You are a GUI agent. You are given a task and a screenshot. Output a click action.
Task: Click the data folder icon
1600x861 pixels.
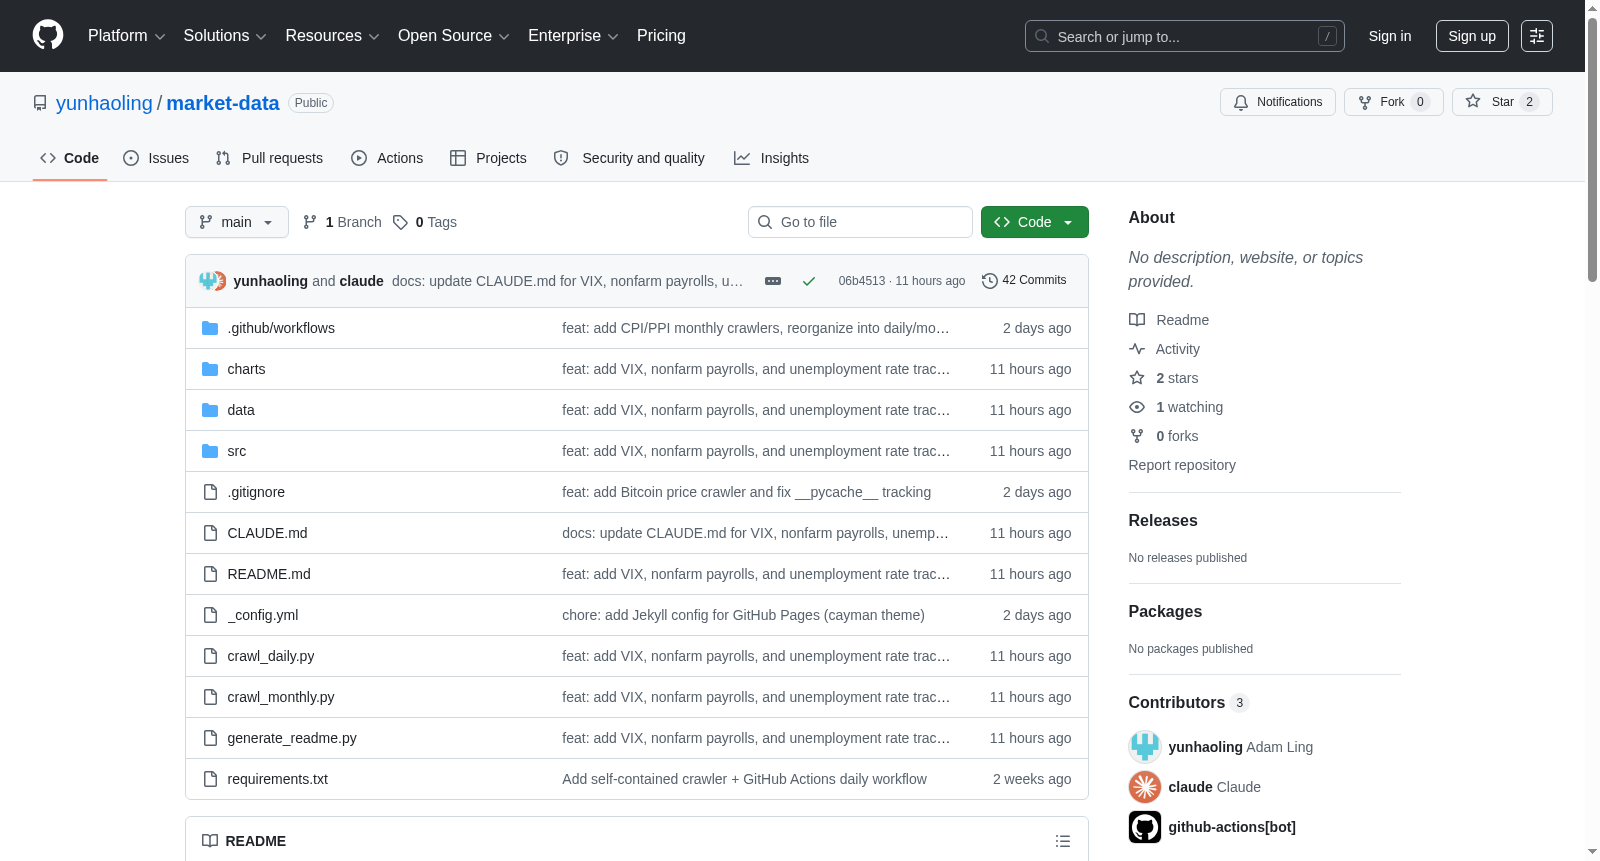(210, 410)
